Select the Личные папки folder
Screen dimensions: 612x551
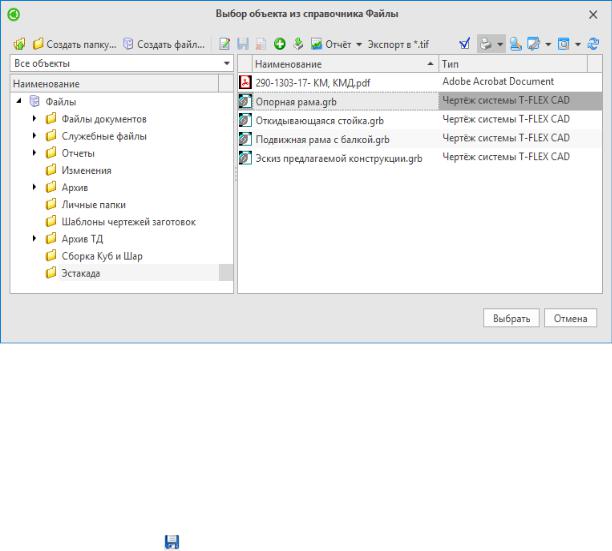tap(93, 204)
